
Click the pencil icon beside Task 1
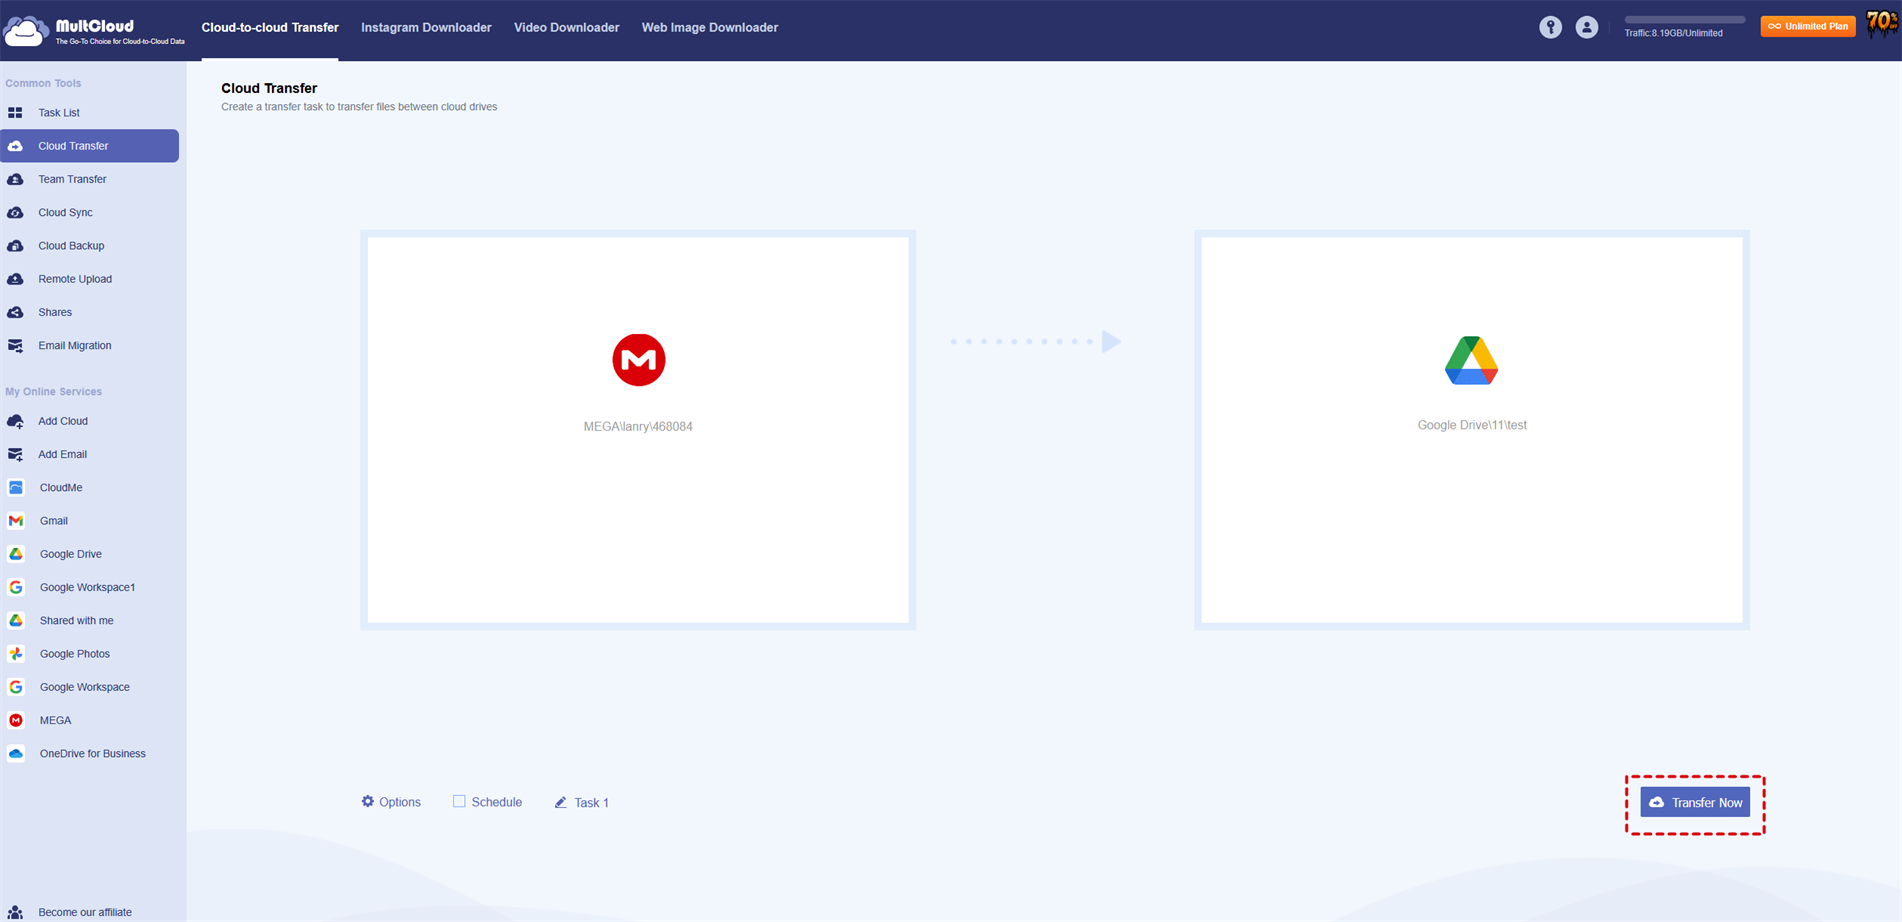[561, 802]
